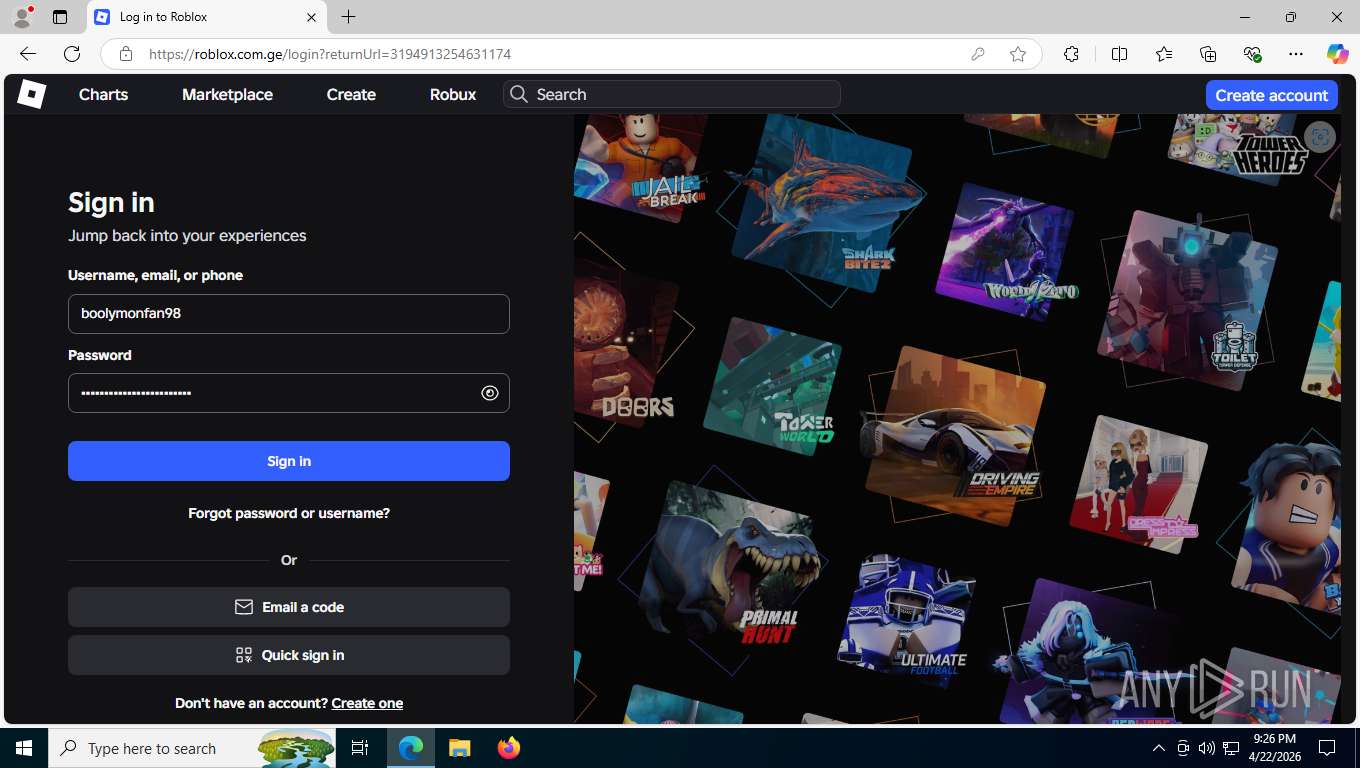Image resolution: width=1360 pixels, height=768 pixels.
Task: Click the taskbar Type here to search box
Action: tap(193, 748)
